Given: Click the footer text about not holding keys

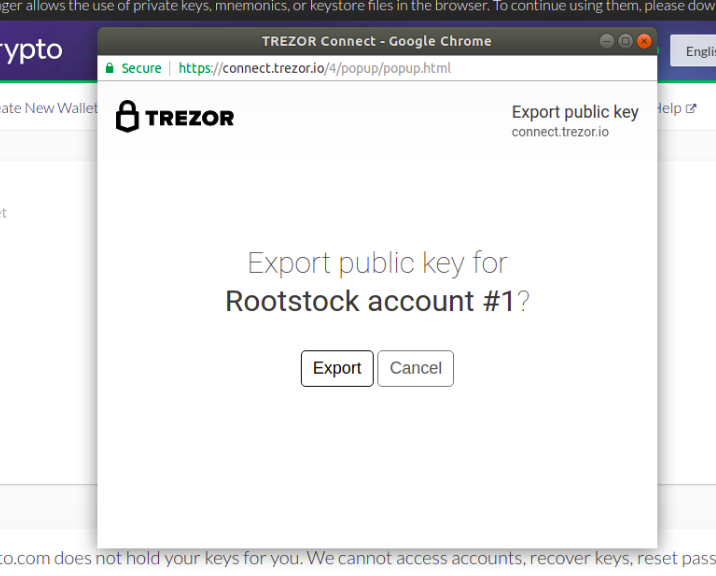Looking at the screenshot, I should pyautogui.click(x=358, y=558).
